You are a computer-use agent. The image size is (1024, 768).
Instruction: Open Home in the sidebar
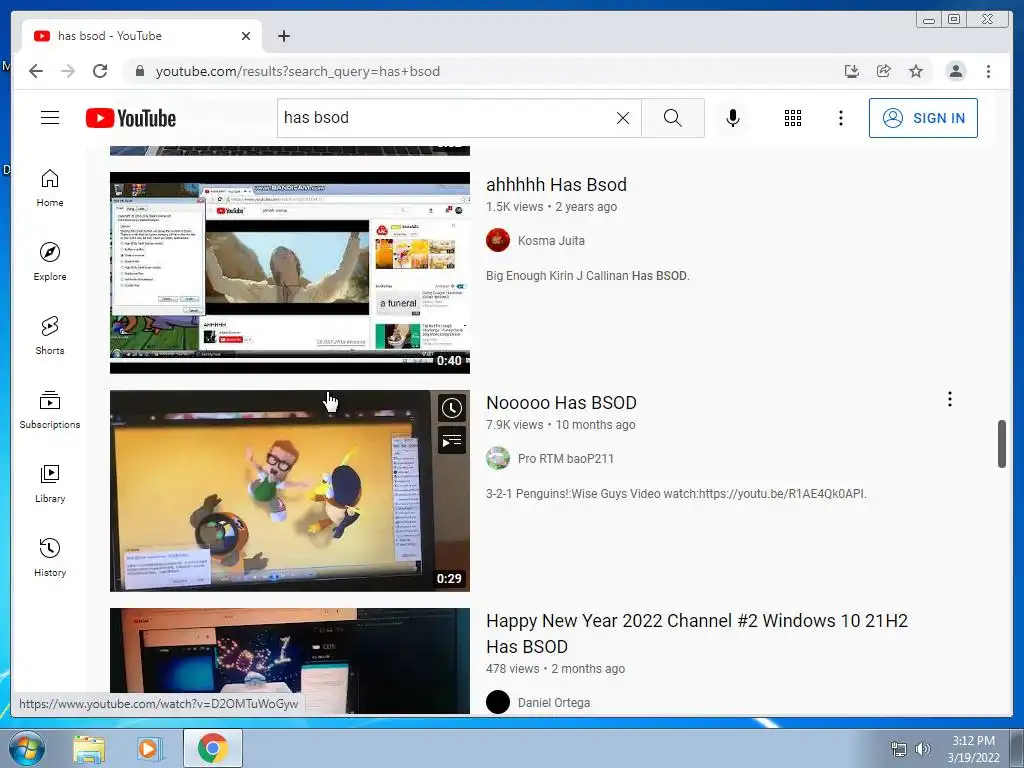pyautogui.click(x=50, y=188)
